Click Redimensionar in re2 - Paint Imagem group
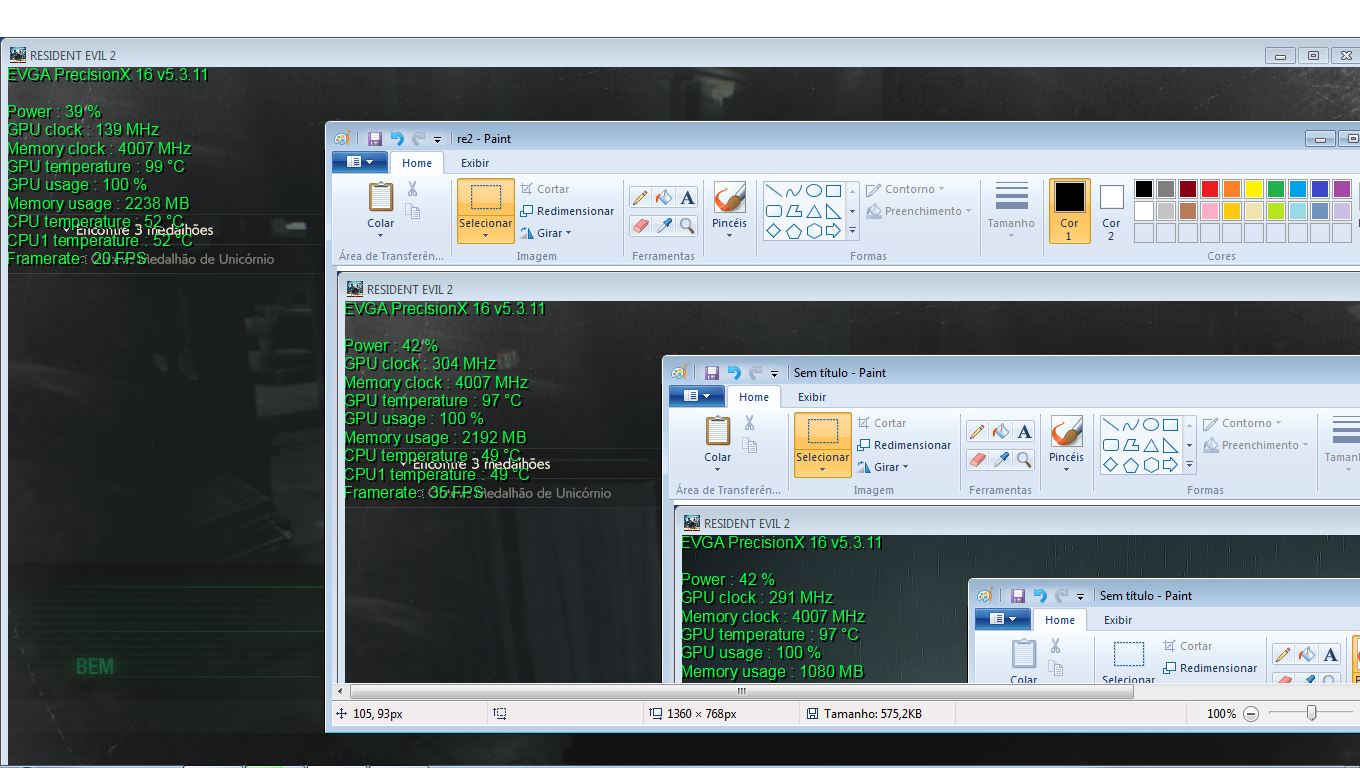This screenshot has height=768, width=1360. [x=567, y=211]
